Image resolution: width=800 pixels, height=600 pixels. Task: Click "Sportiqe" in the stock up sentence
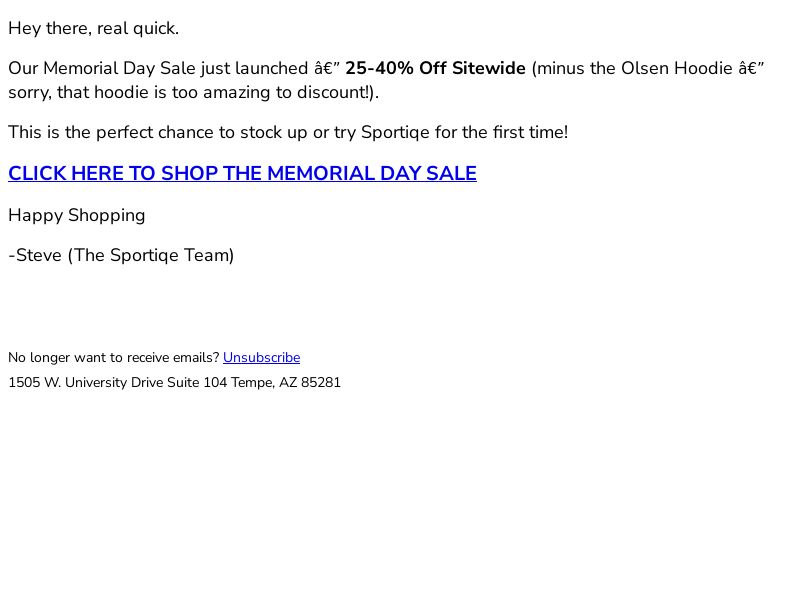point(393,132)
